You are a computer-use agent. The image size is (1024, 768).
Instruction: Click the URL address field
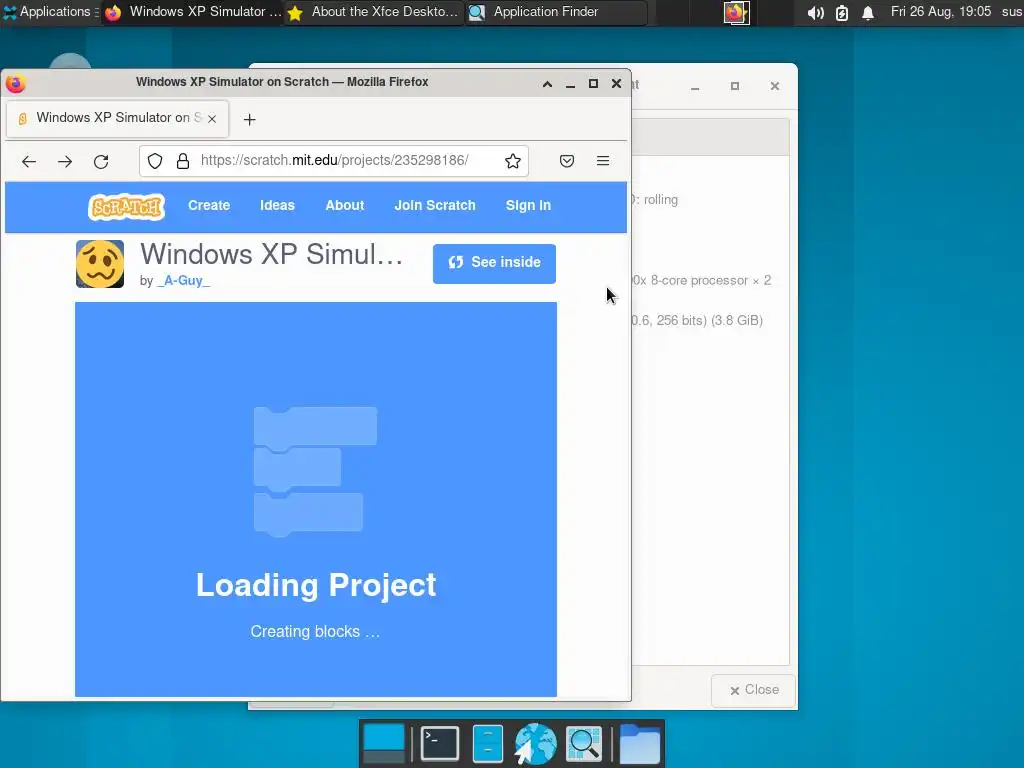(x=333, y=161)
